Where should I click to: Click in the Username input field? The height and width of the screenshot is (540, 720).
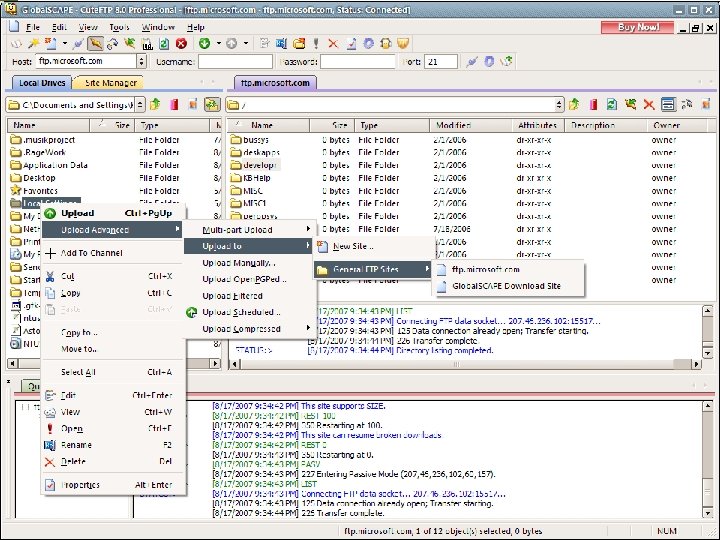click(235, 62)
